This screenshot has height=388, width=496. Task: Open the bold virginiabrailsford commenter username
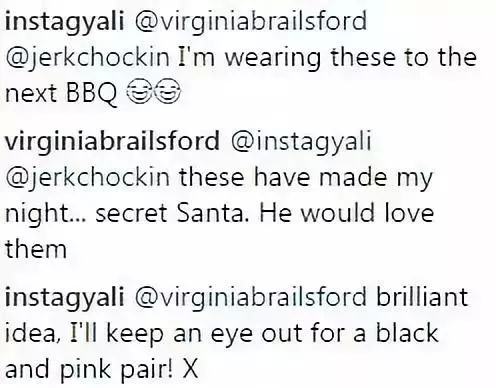pos(112,142)
